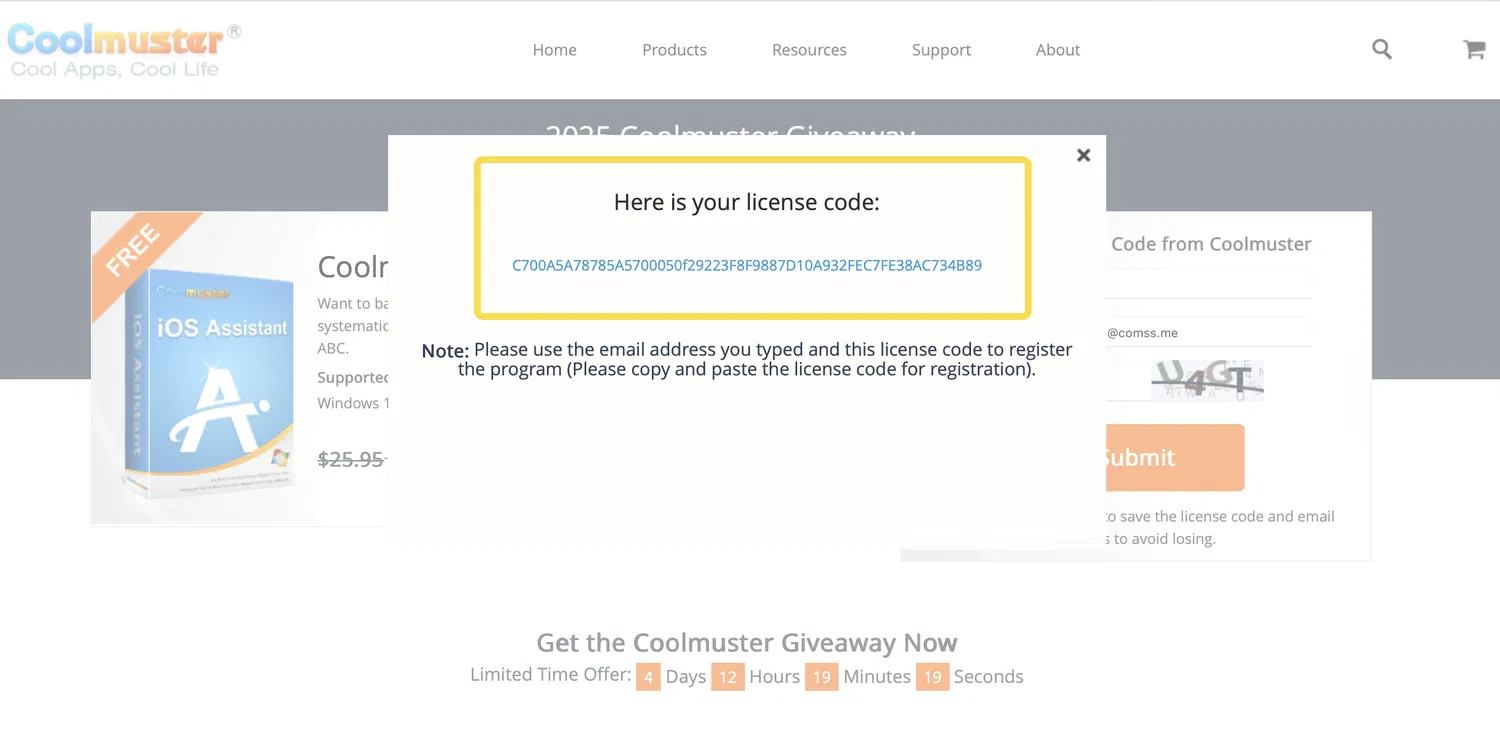Click the captcha image to refresh it
Screen dimensions: 1500x744
1207,381
